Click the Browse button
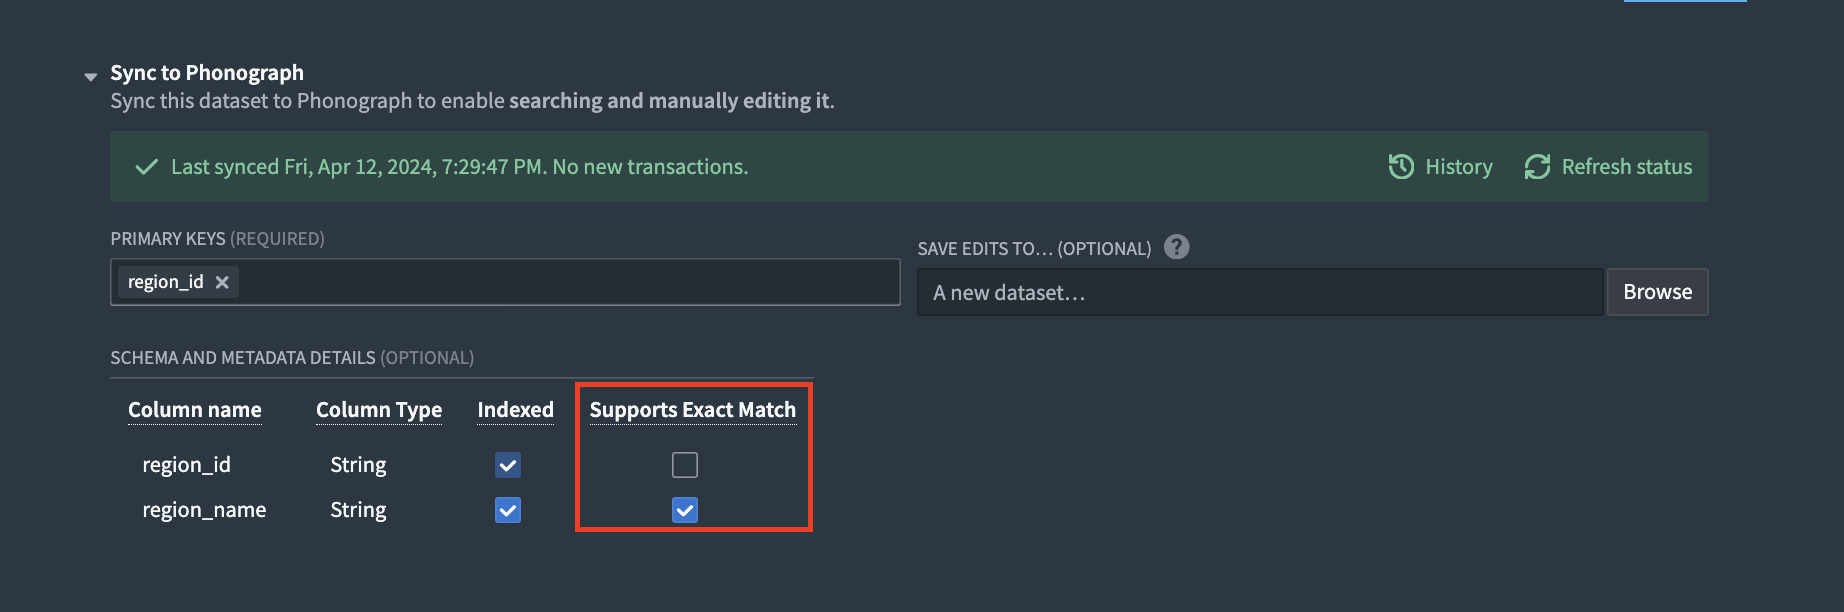The width and height of the screenshot is (1844, 612). pyautogui.click(x=1657, y=292)
